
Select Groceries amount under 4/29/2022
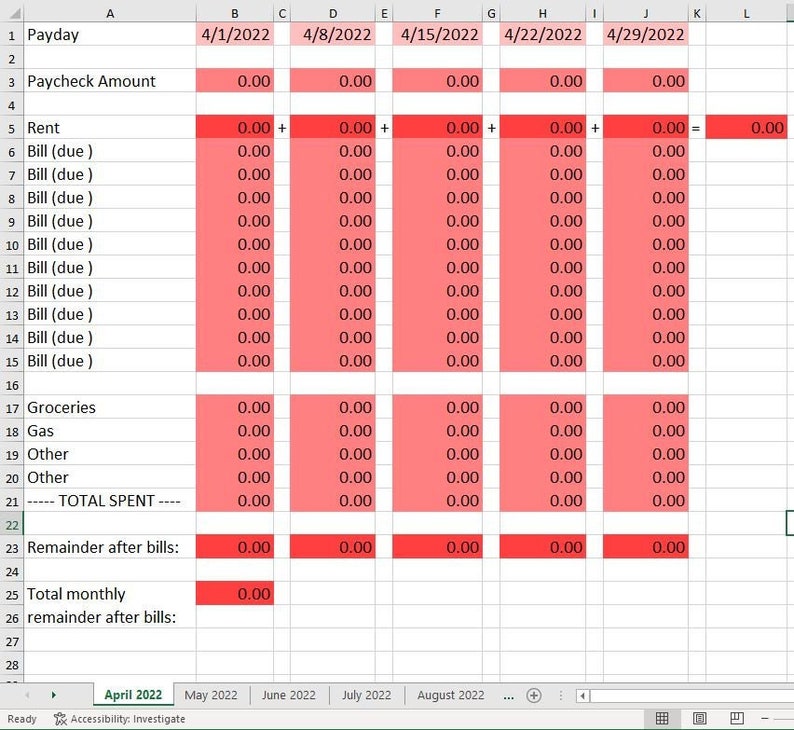[x=646, y=407]
